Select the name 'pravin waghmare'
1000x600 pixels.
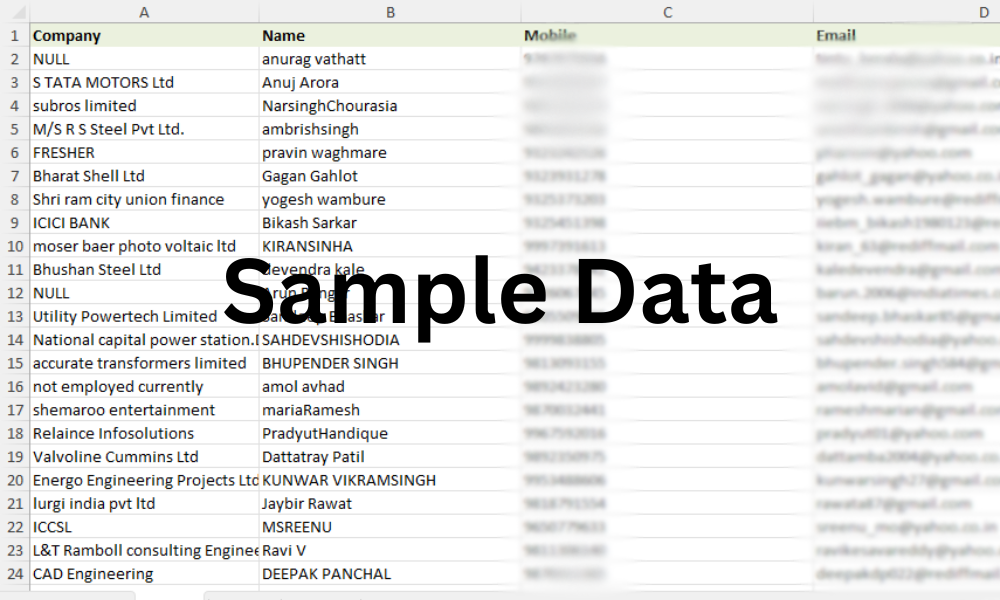pyautogui.click(x=390, y=152)
